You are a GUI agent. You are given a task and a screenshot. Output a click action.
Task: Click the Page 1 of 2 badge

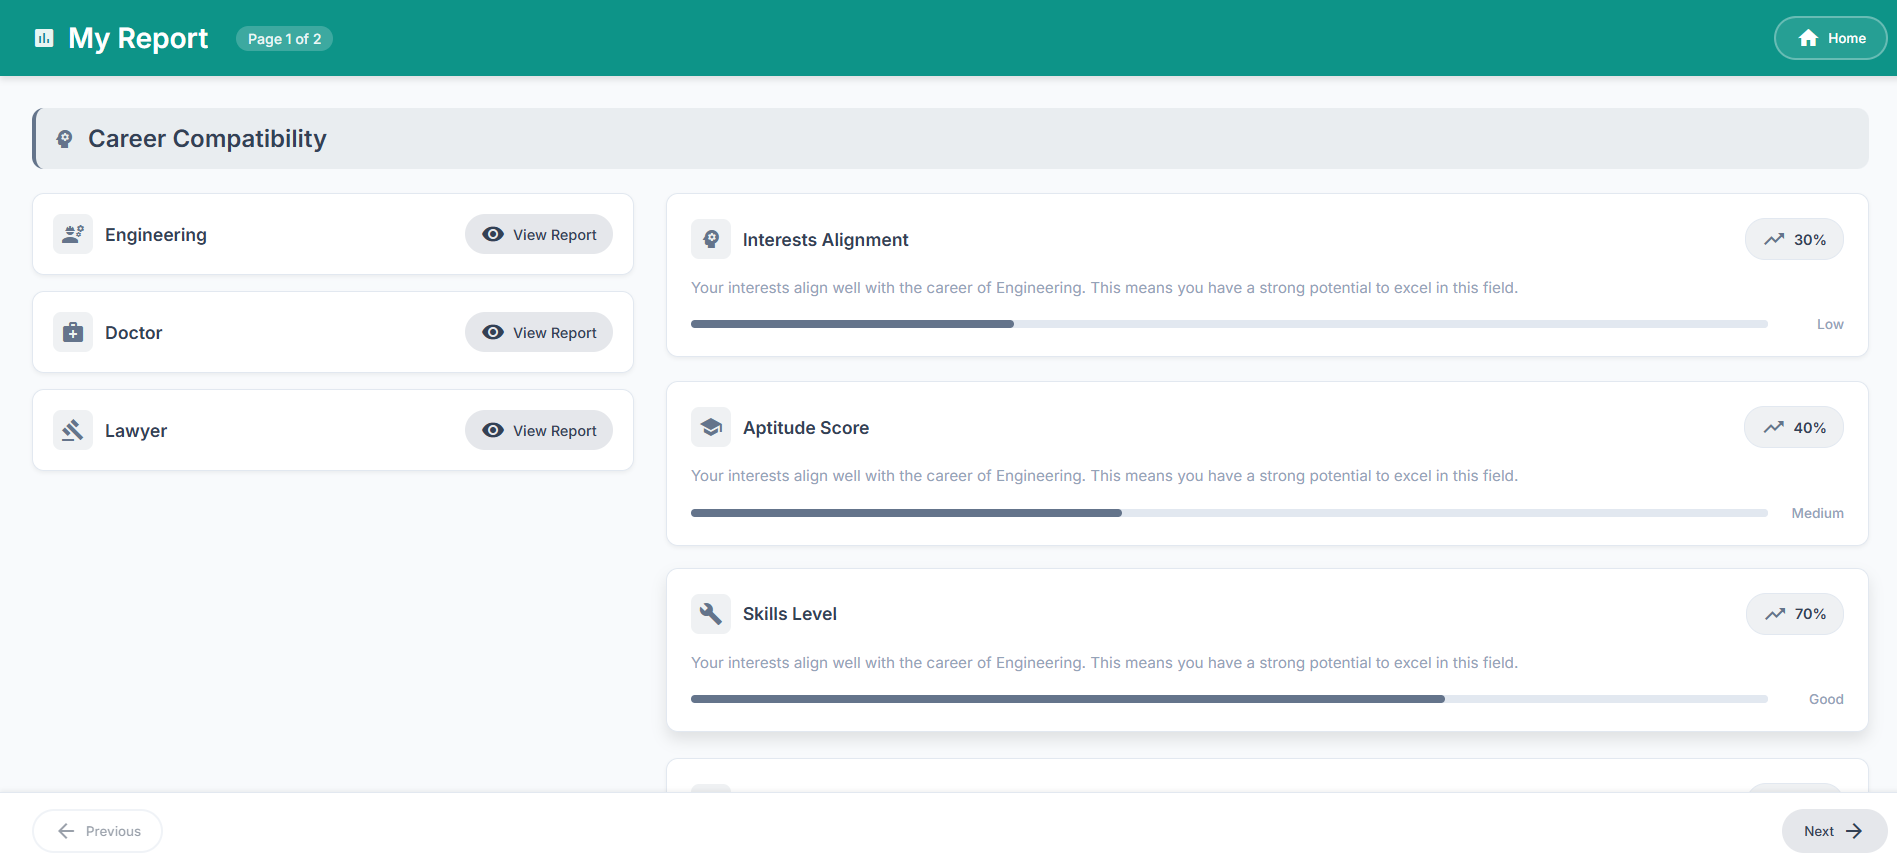(x=284, y=38)
